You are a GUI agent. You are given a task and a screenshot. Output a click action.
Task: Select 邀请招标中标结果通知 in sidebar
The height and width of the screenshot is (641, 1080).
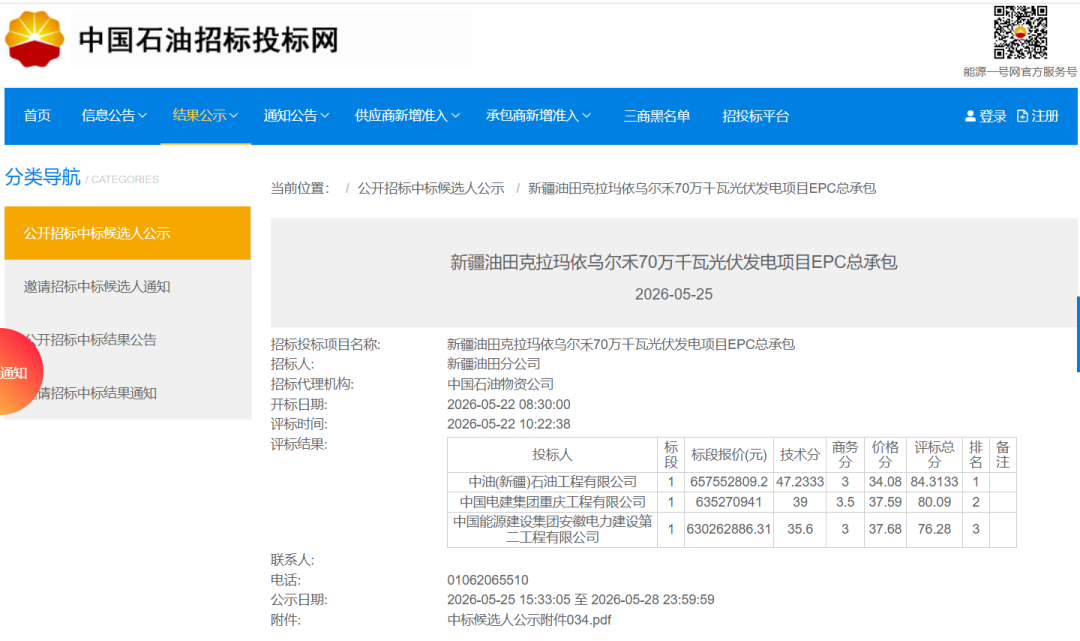coord(127,393)
